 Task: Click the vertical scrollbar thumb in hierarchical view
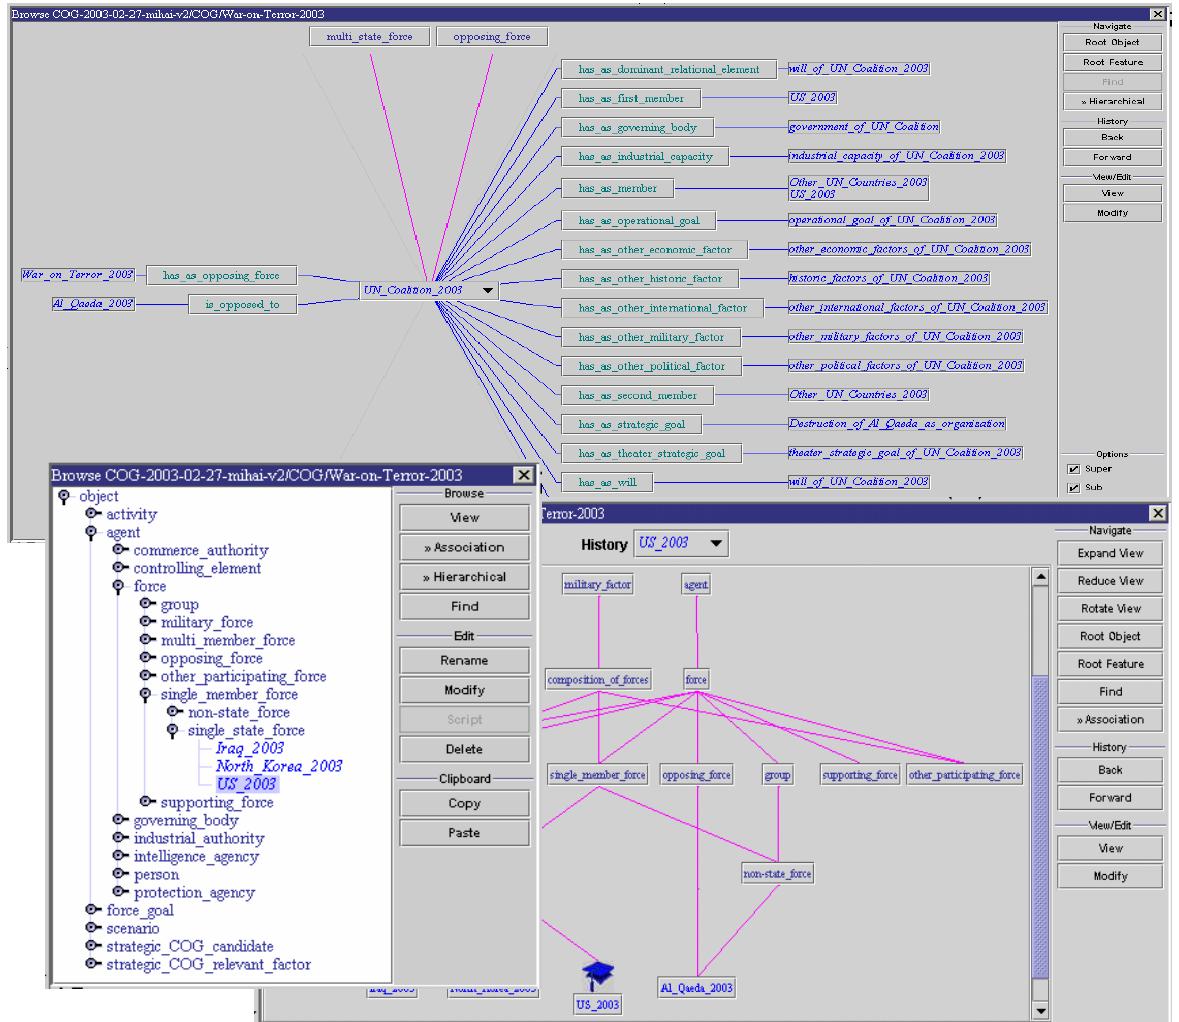coord(1041,827)
